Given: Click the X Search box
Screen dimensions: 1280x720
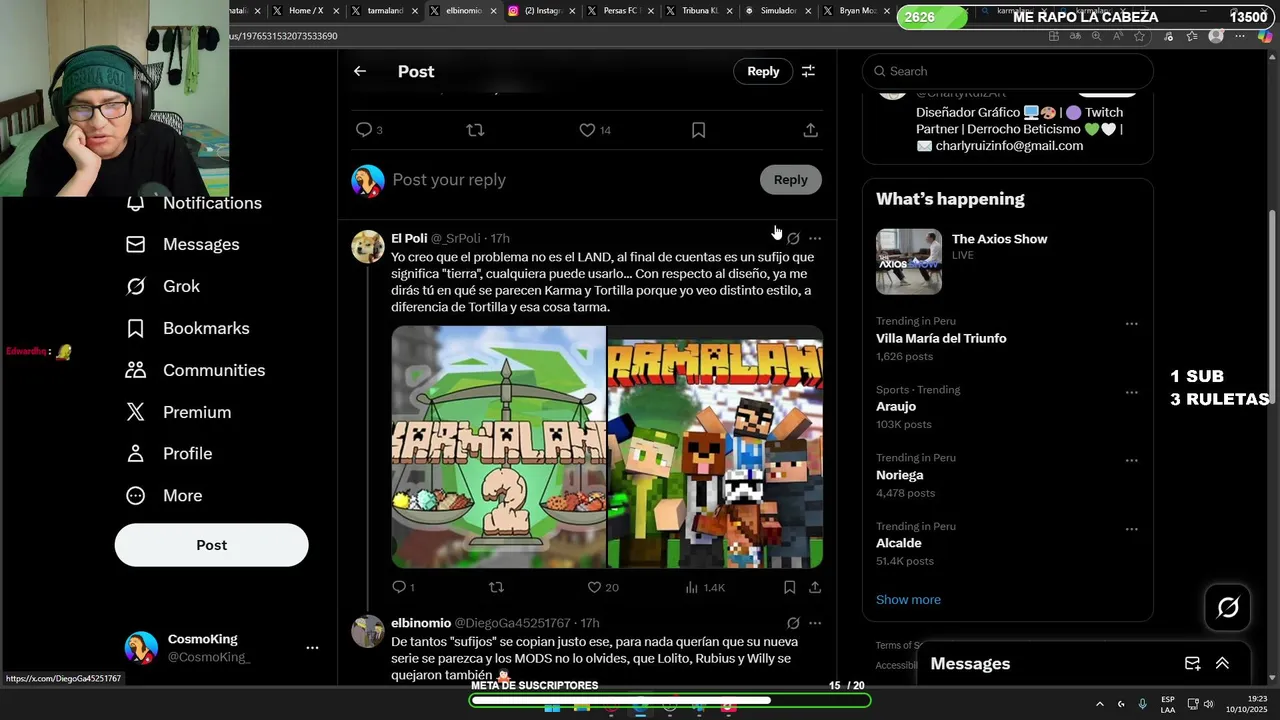Looking at the screenshot, I should [x=1008, y=71].
